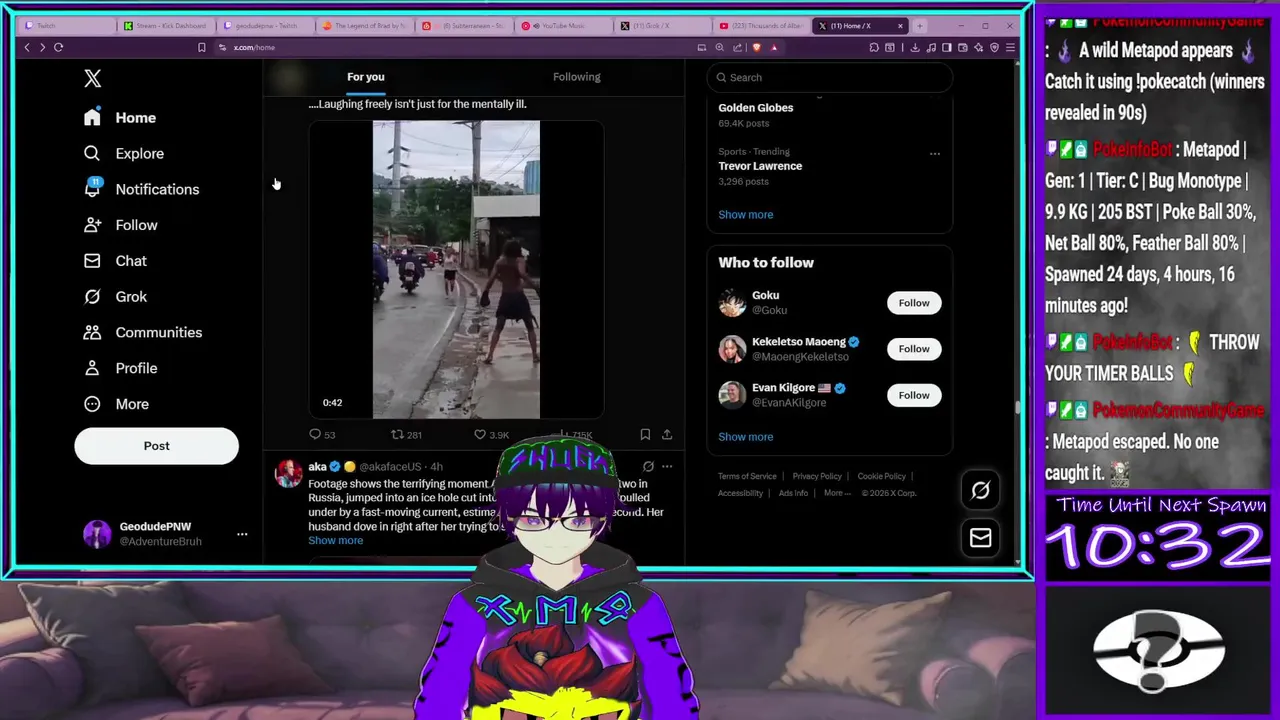Open more options dots on akafaceUS post

pos(667,466)
